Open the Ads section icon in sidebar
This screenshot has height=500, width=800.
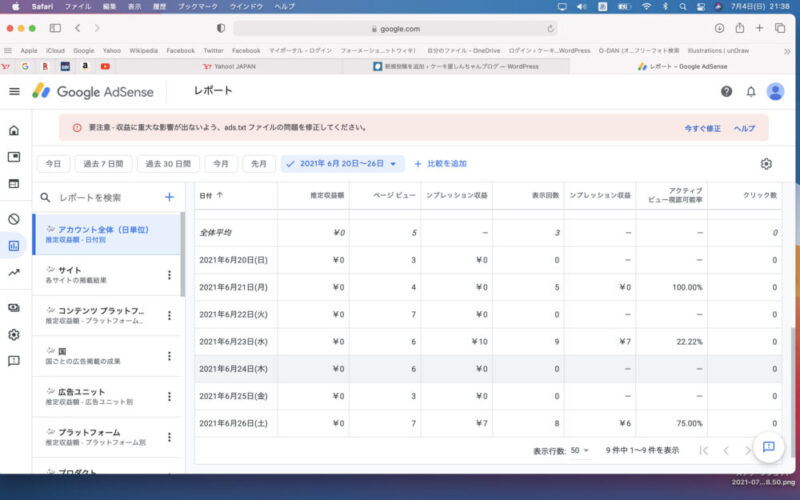[x=14, y=157]
